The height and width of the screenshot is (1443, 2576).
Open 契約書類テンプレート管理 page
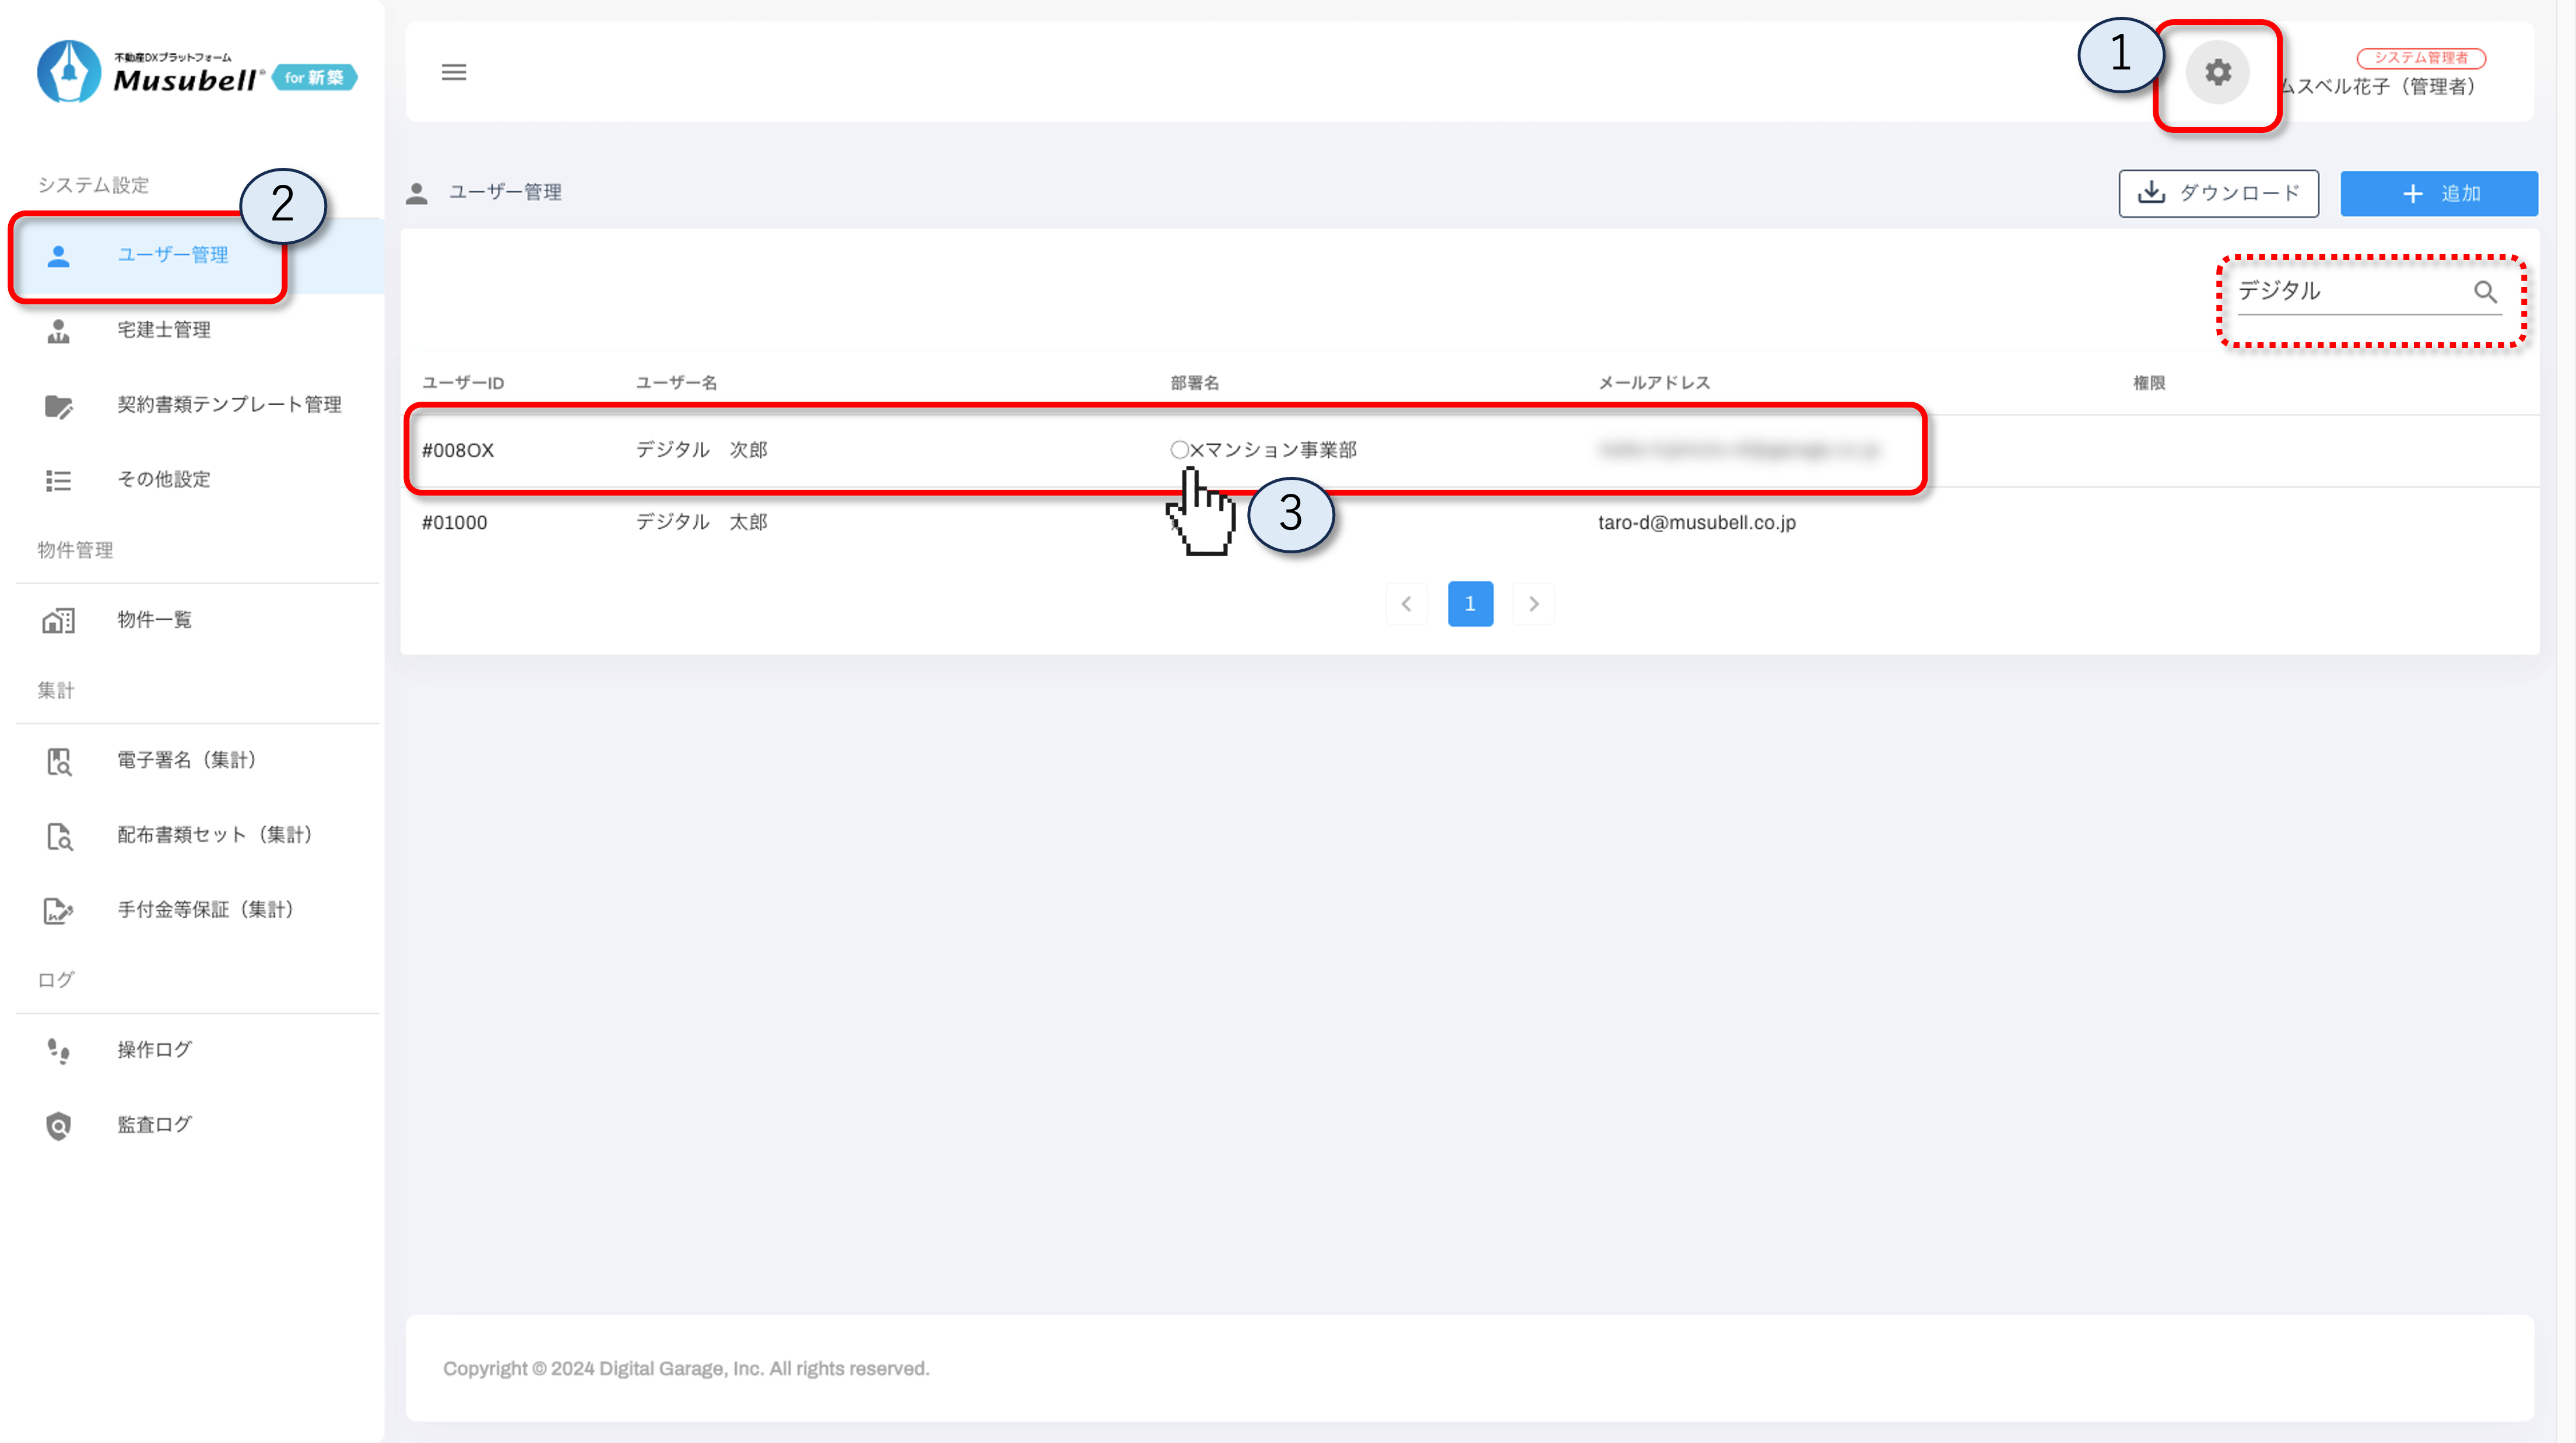tap(229, 405)
